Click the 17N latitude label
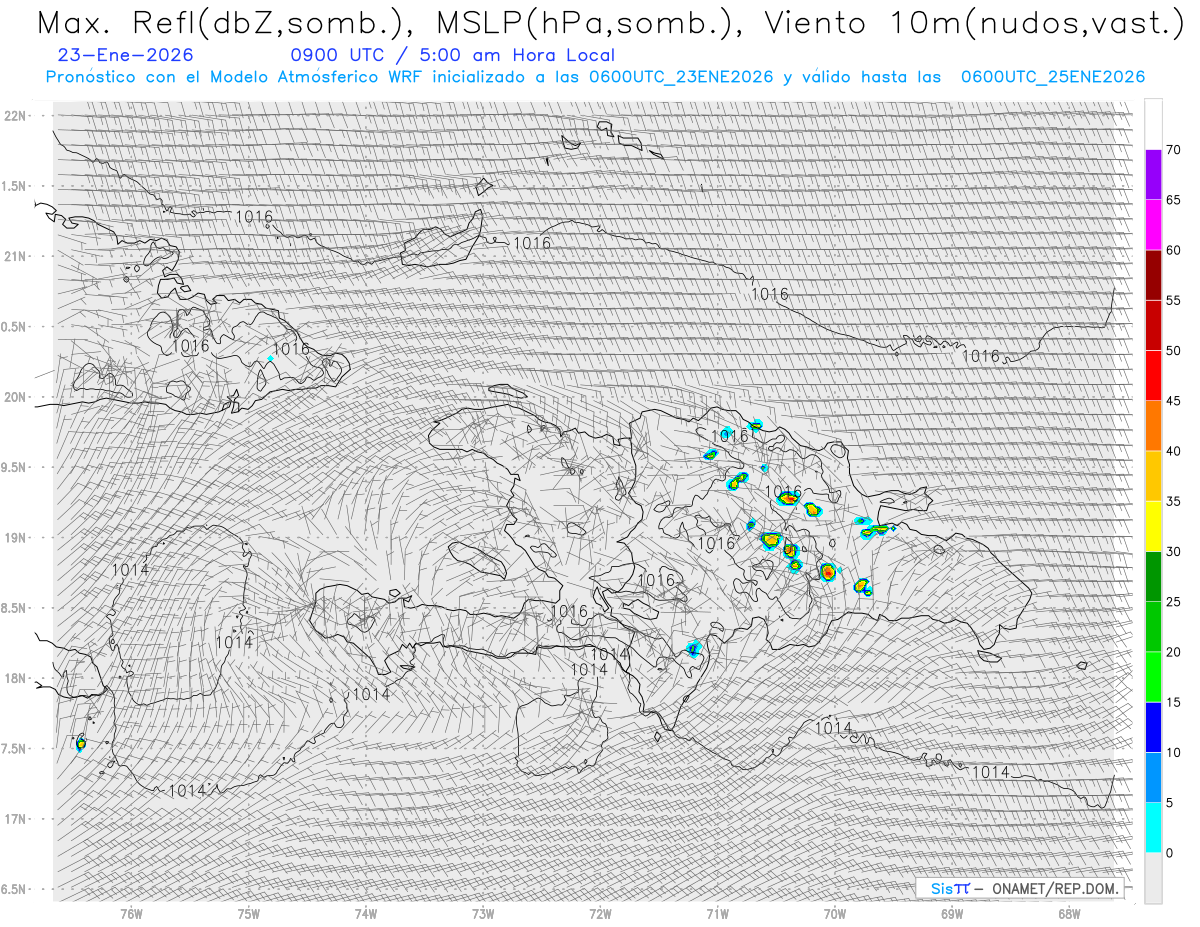This screenshot has width=1200, height=927. [17, 819]
